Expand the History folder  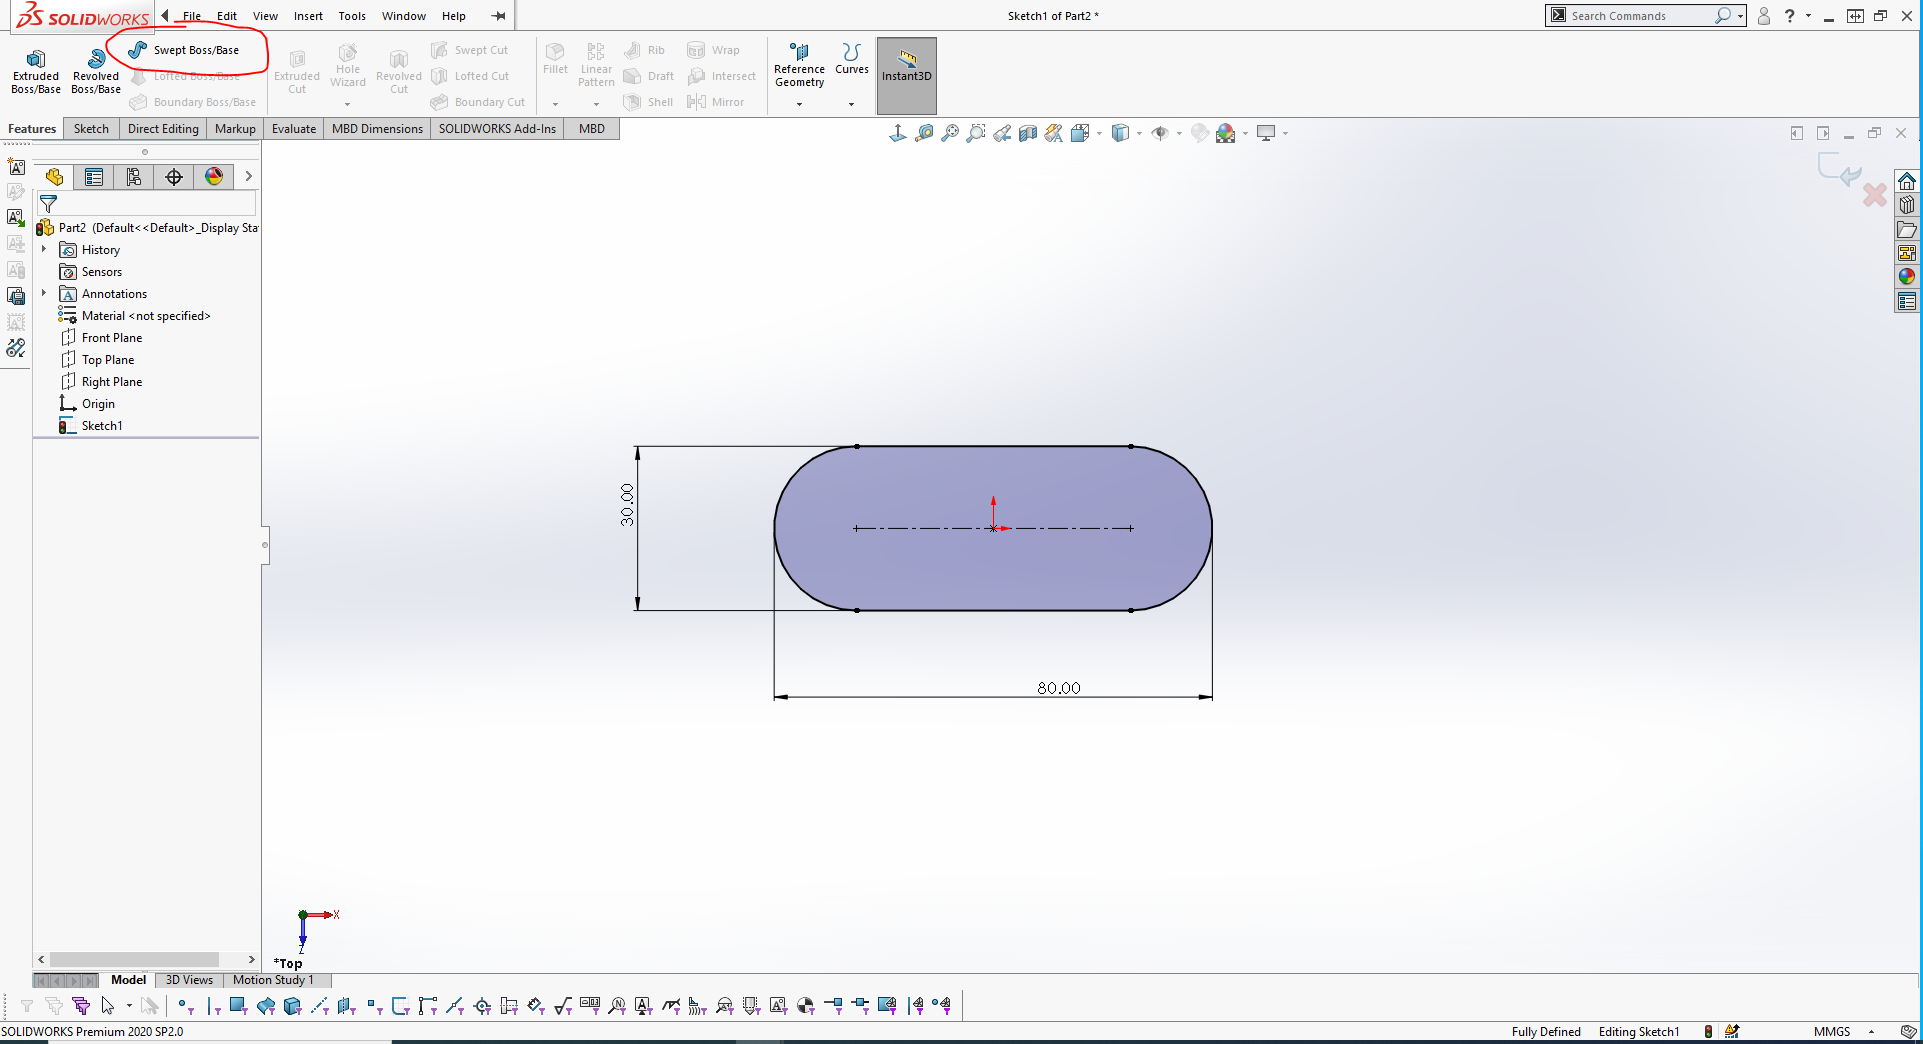click(x=44, y=249)
